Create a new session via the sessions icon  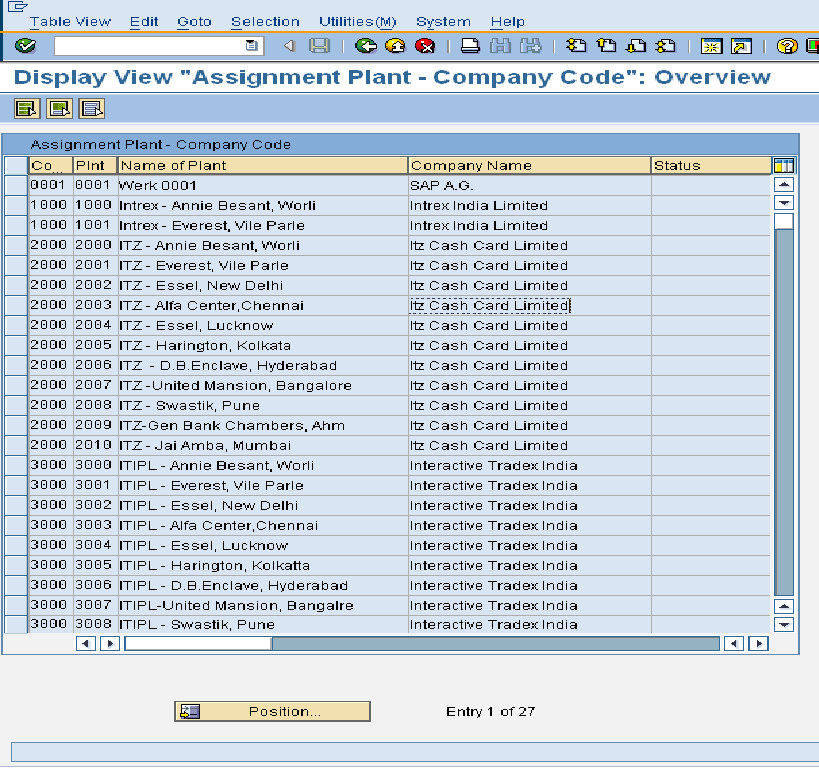(710, 46)
